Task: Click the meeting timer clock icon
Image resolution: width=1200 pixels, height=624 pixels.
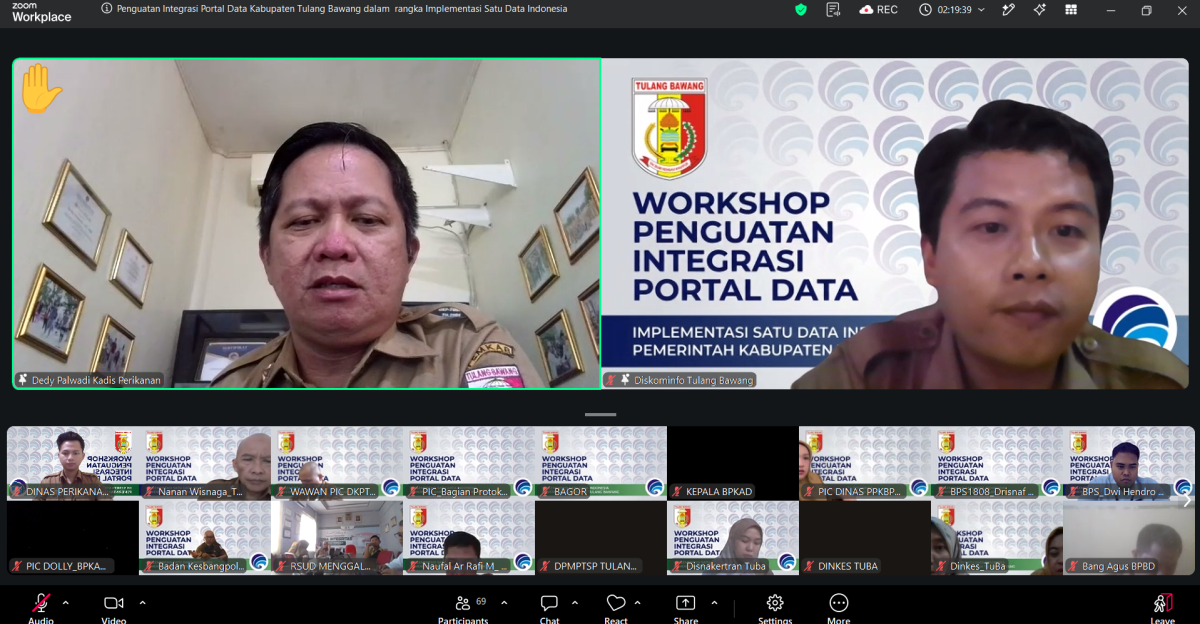Action: [924, 9]
